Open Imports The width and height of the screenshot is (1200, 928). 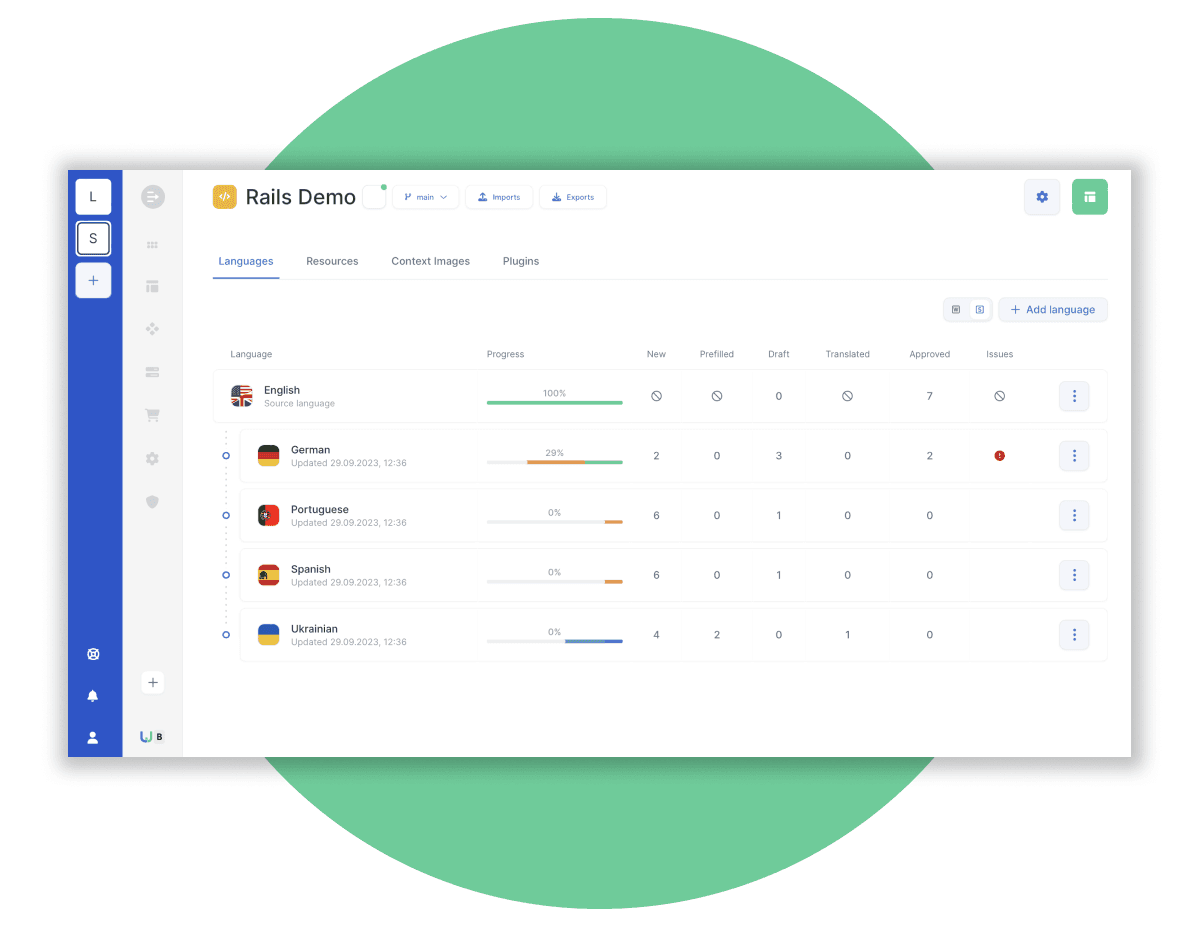tap(499, 197)
